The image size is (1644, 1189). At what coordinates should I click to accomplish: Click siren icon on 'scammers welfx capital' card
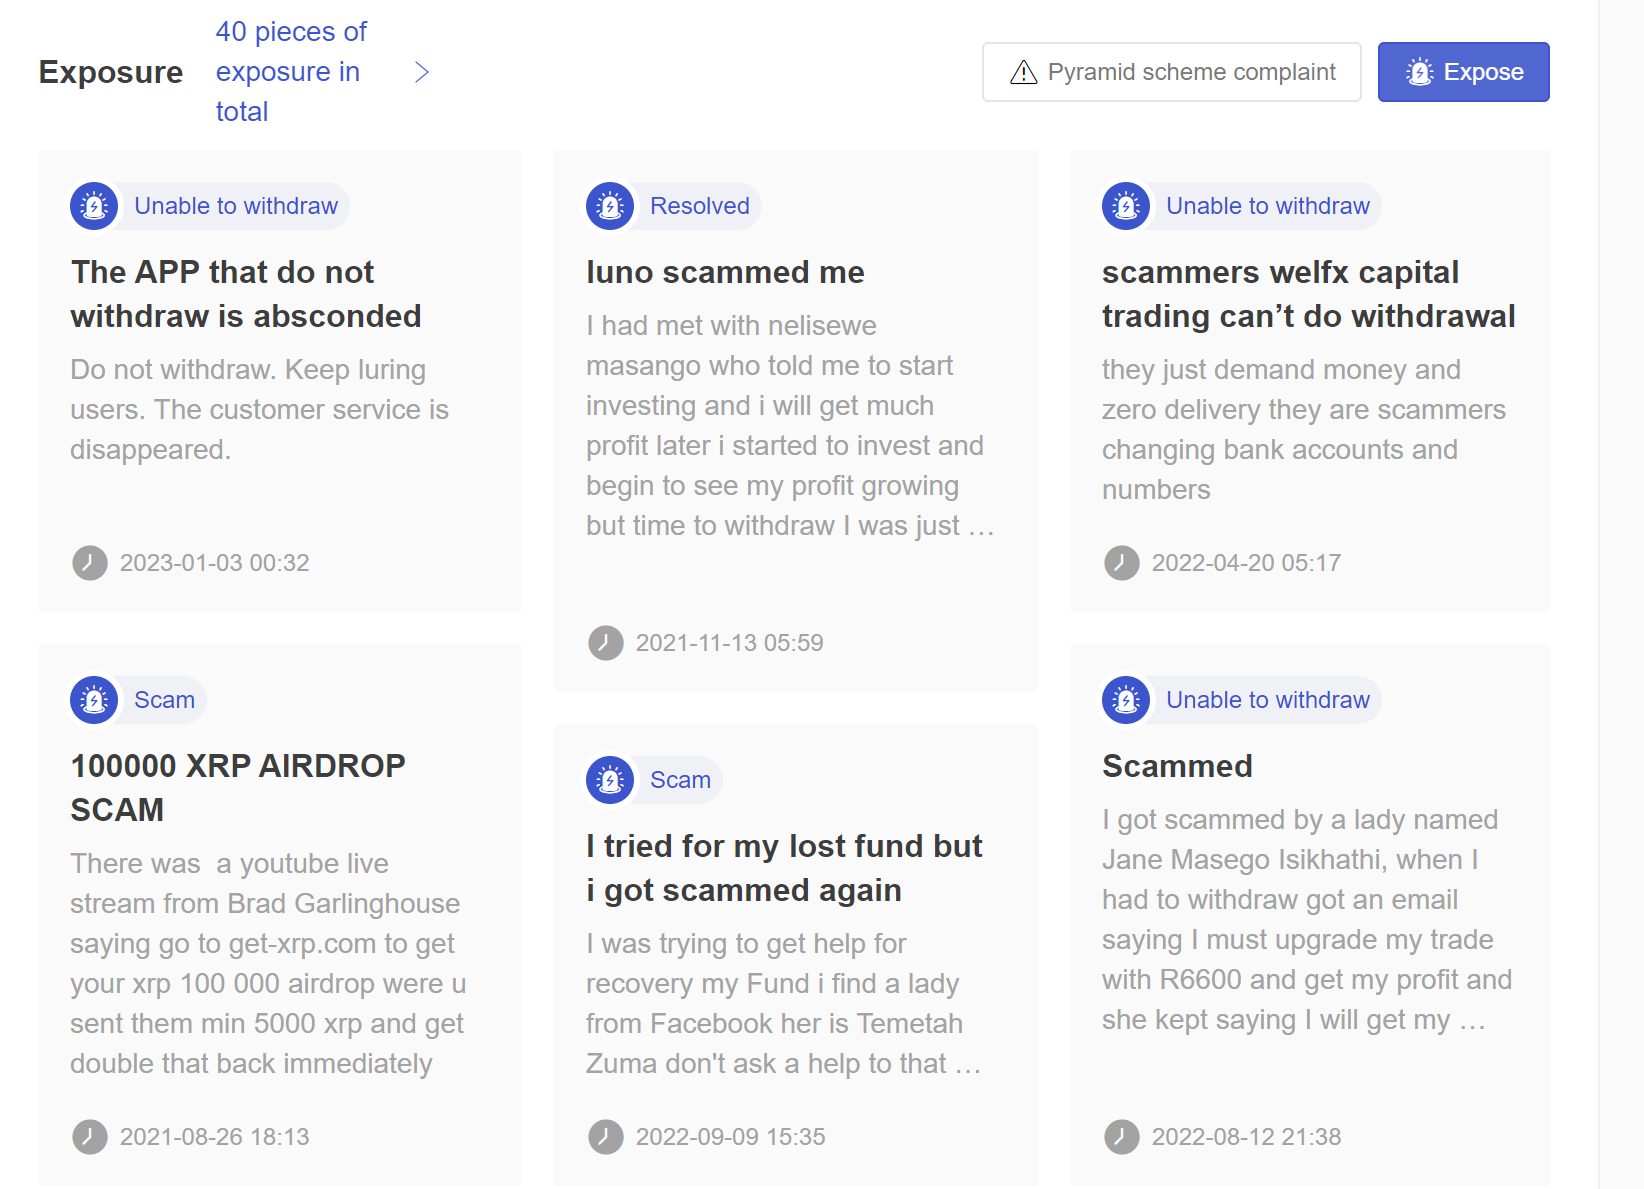click(x=1126, y=206)
